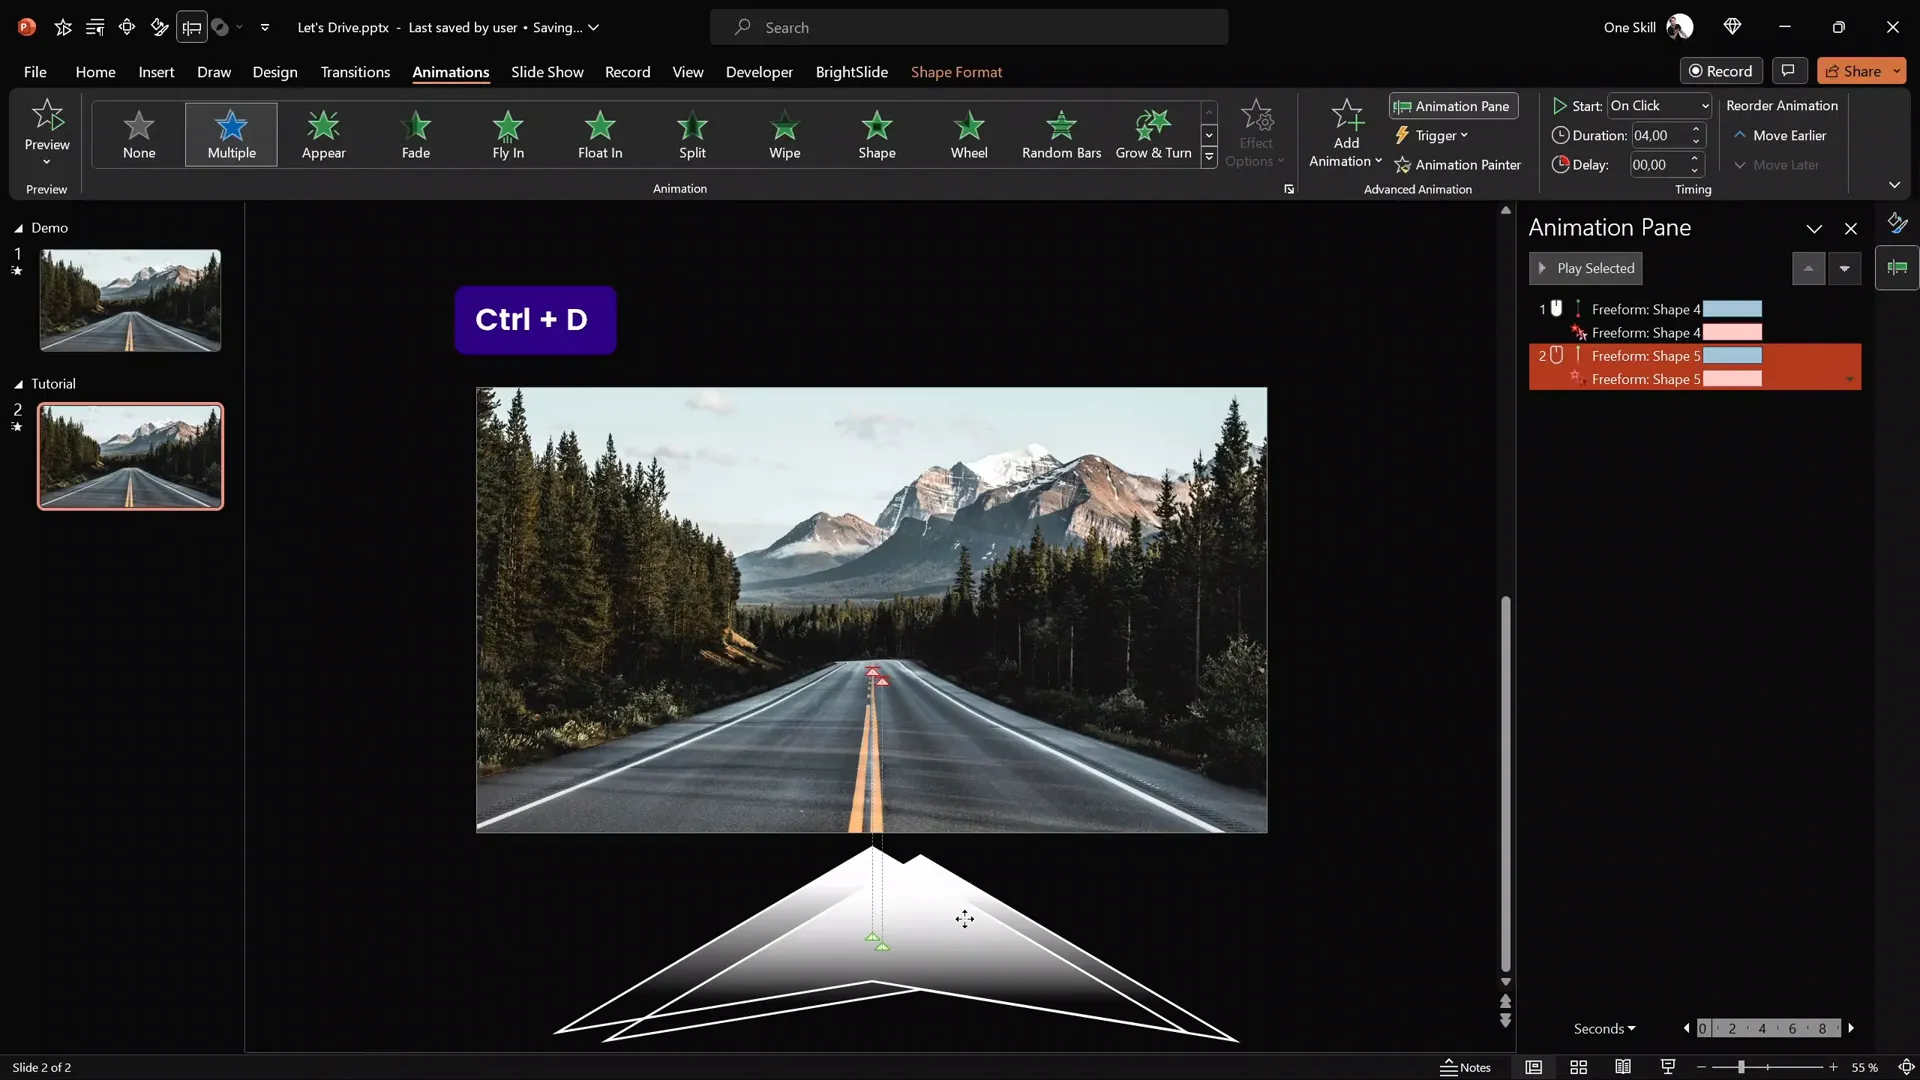
Task: Switch to Reading View
Action: click(x=1623, y=1067)
